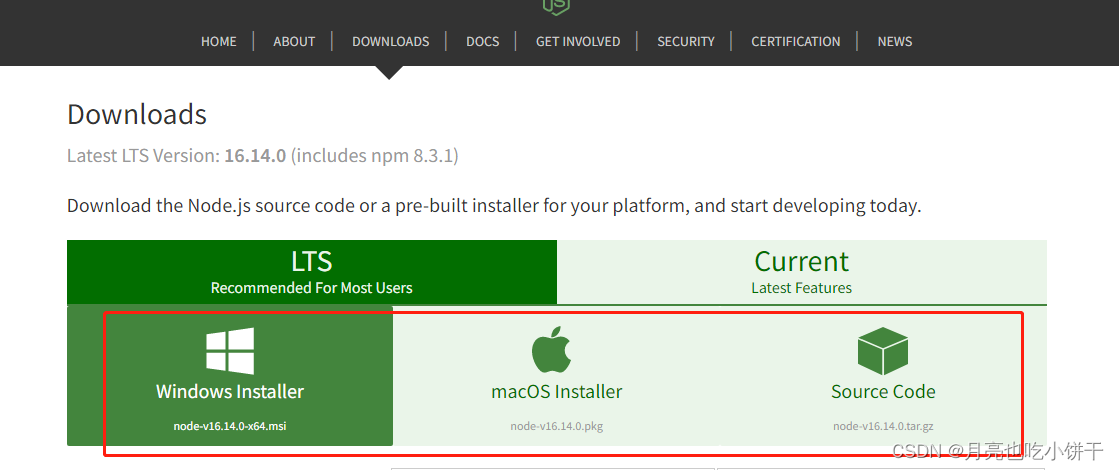Screen dimensions: 1119x470
Task: Open the HOME nav item
Action: (x=218, y=41)
